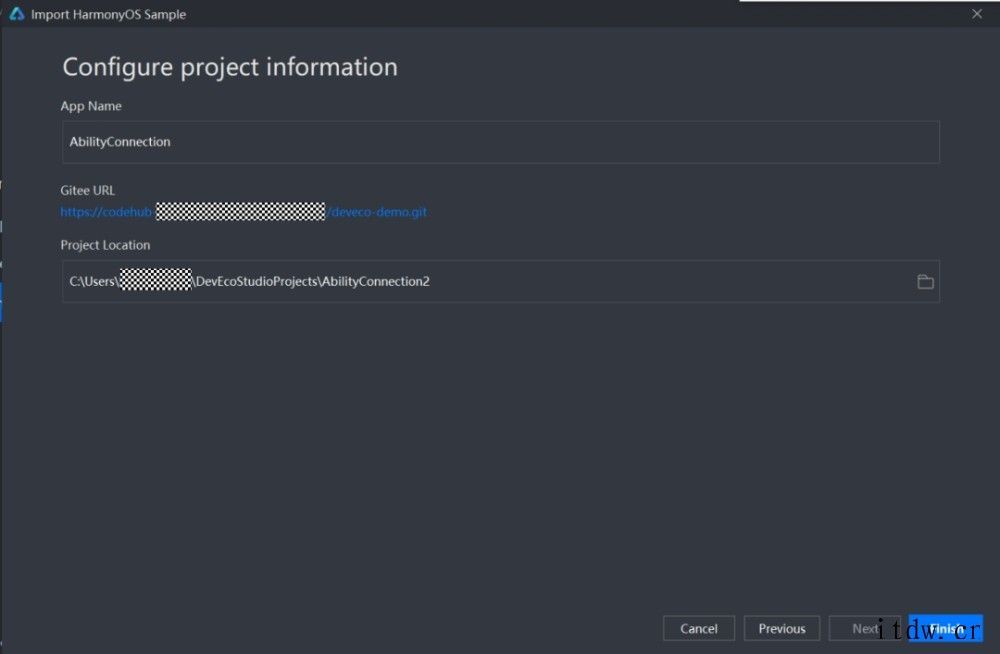Image resolution: width=1000 pixels, height=654 pixels.
Task: Browse for project location folder icon
Action: [x=925, y=281]
